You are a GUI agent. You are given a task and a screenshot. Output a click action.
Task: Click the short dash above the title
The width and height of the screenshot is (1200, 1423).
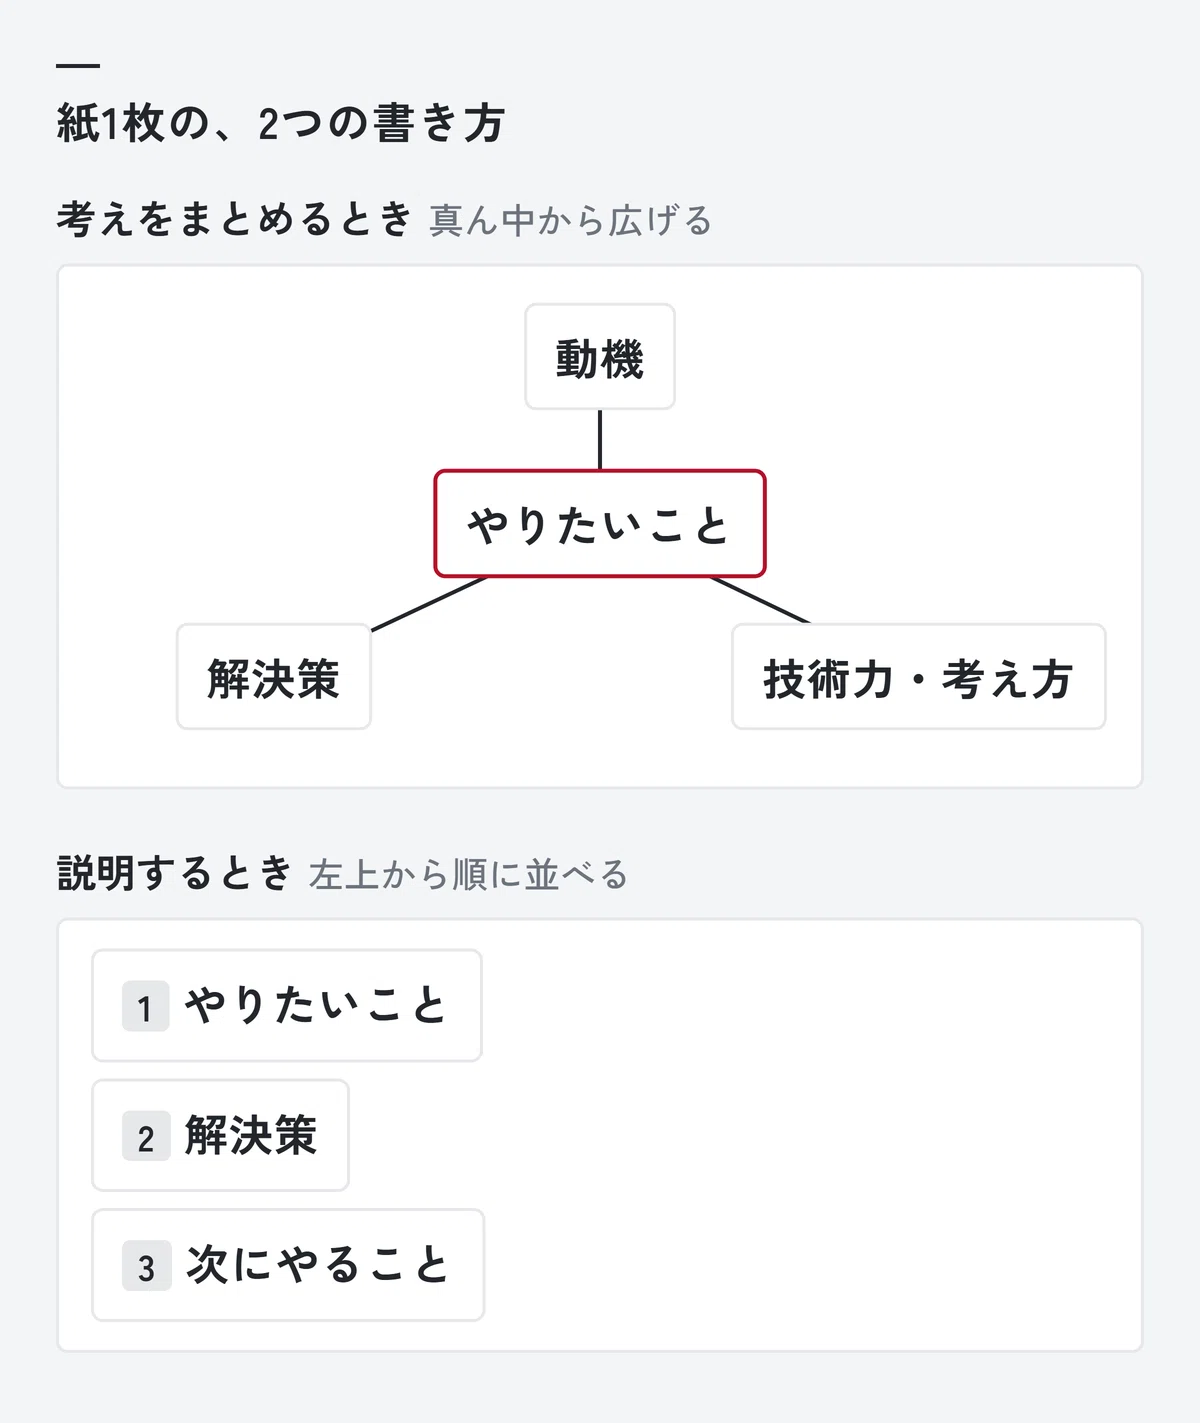point(78,66)
